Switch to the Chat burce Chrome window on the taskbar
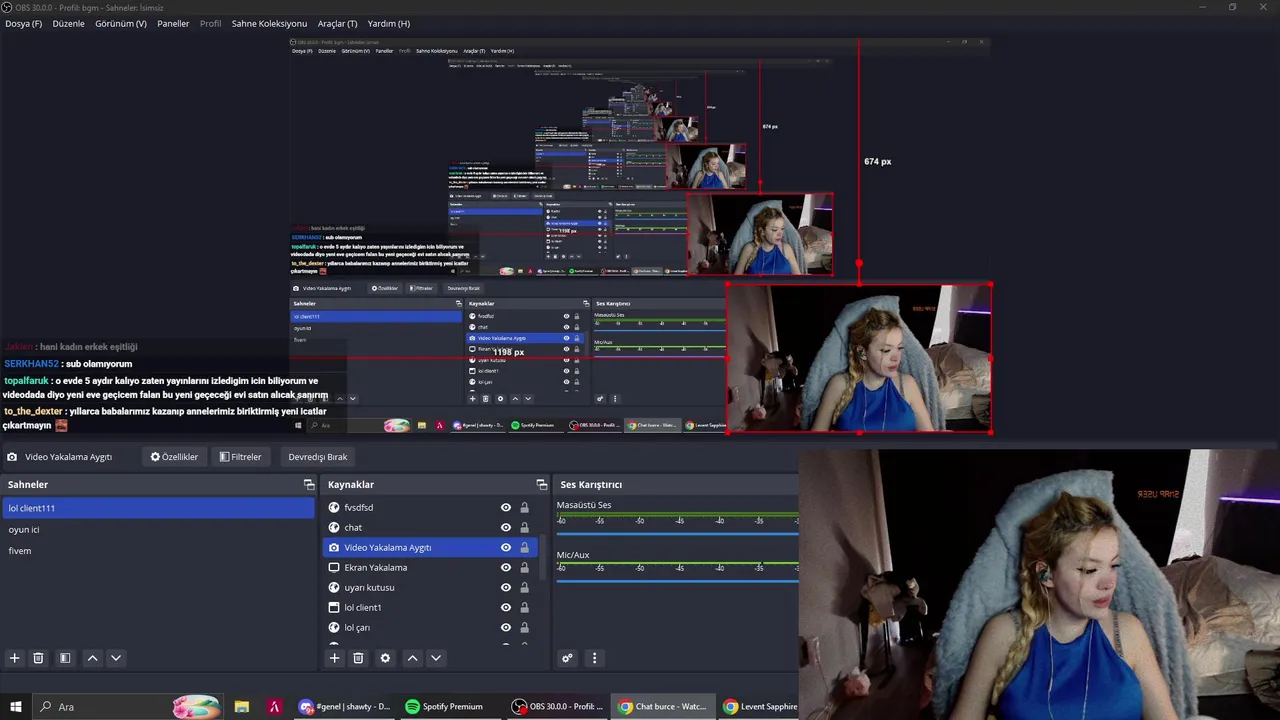This screenshot has width=1280, height=720. click(662, 707)
